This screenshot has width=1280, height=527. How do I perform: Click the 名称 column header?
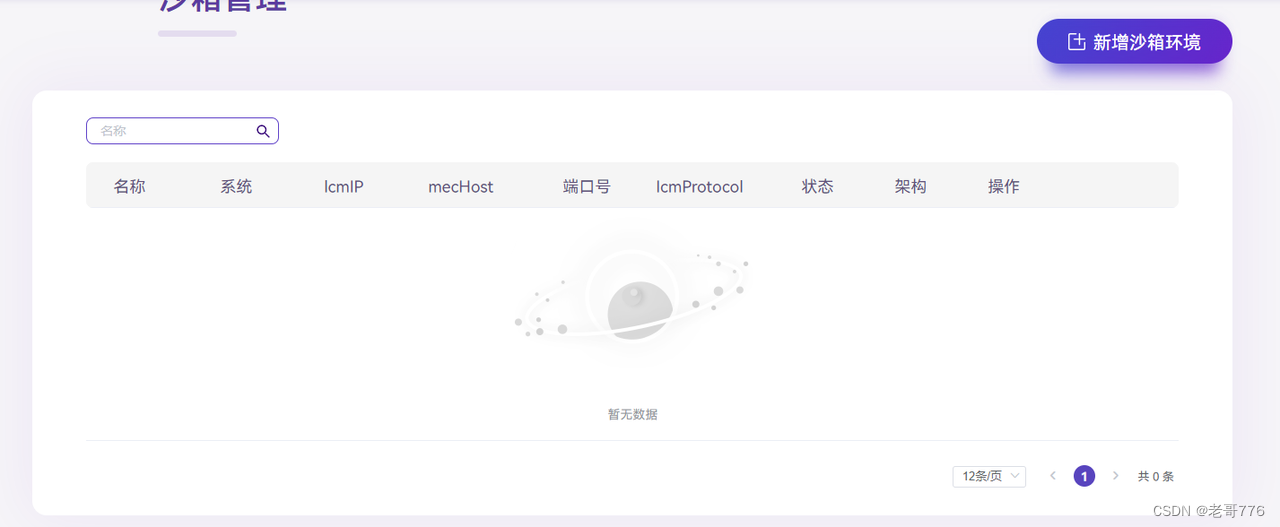130,186
